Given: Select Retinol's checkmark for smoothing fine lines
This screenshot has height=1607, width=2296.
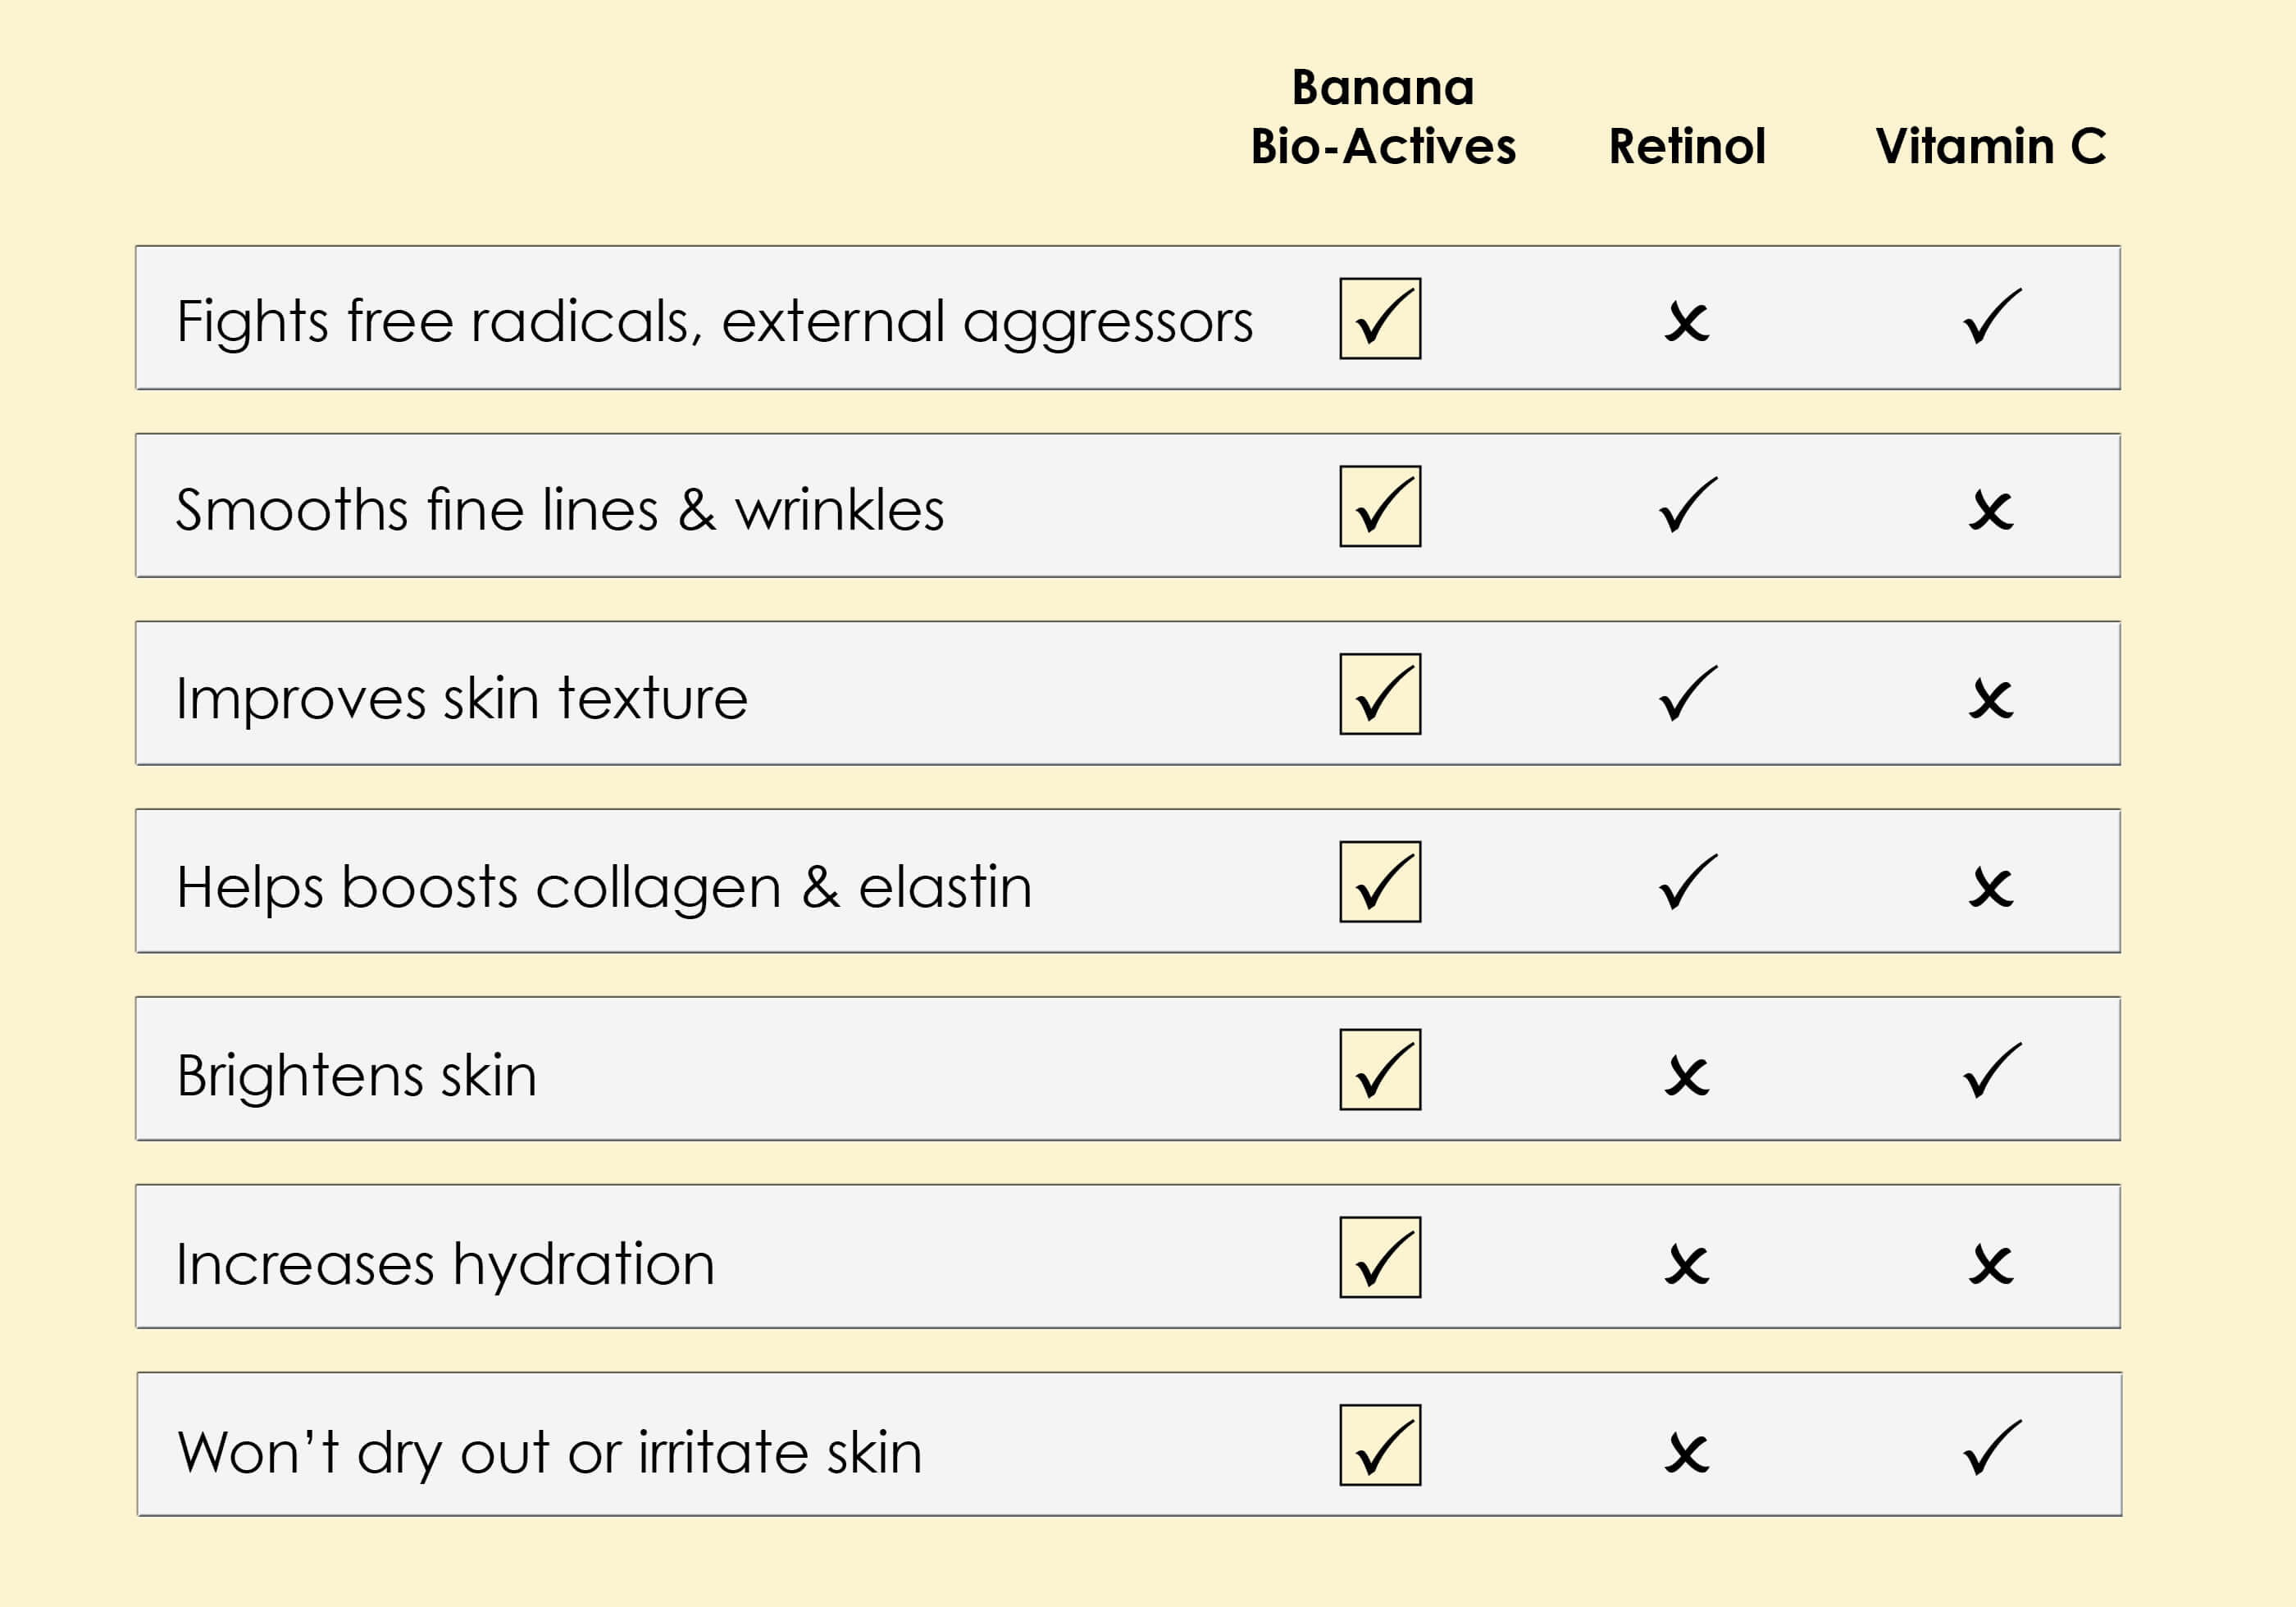Looking at the screenshot, I should (x=1687, y=505).
